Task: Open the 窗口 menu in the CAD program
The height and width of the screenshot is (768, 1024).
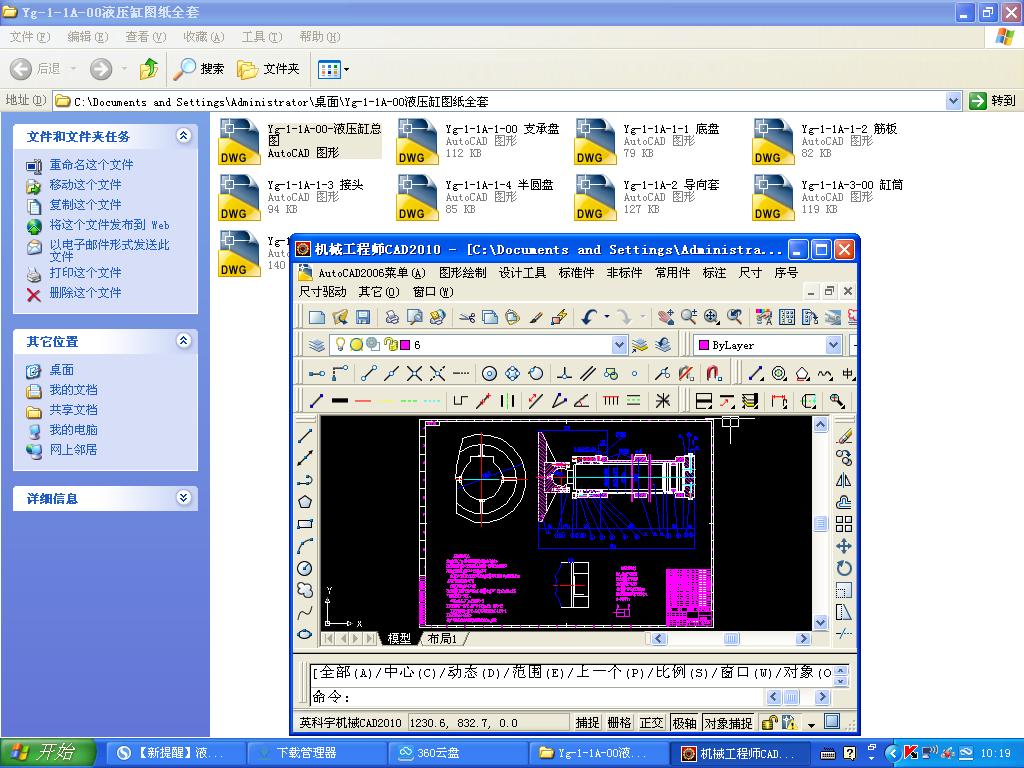Action: click(430, 290)
